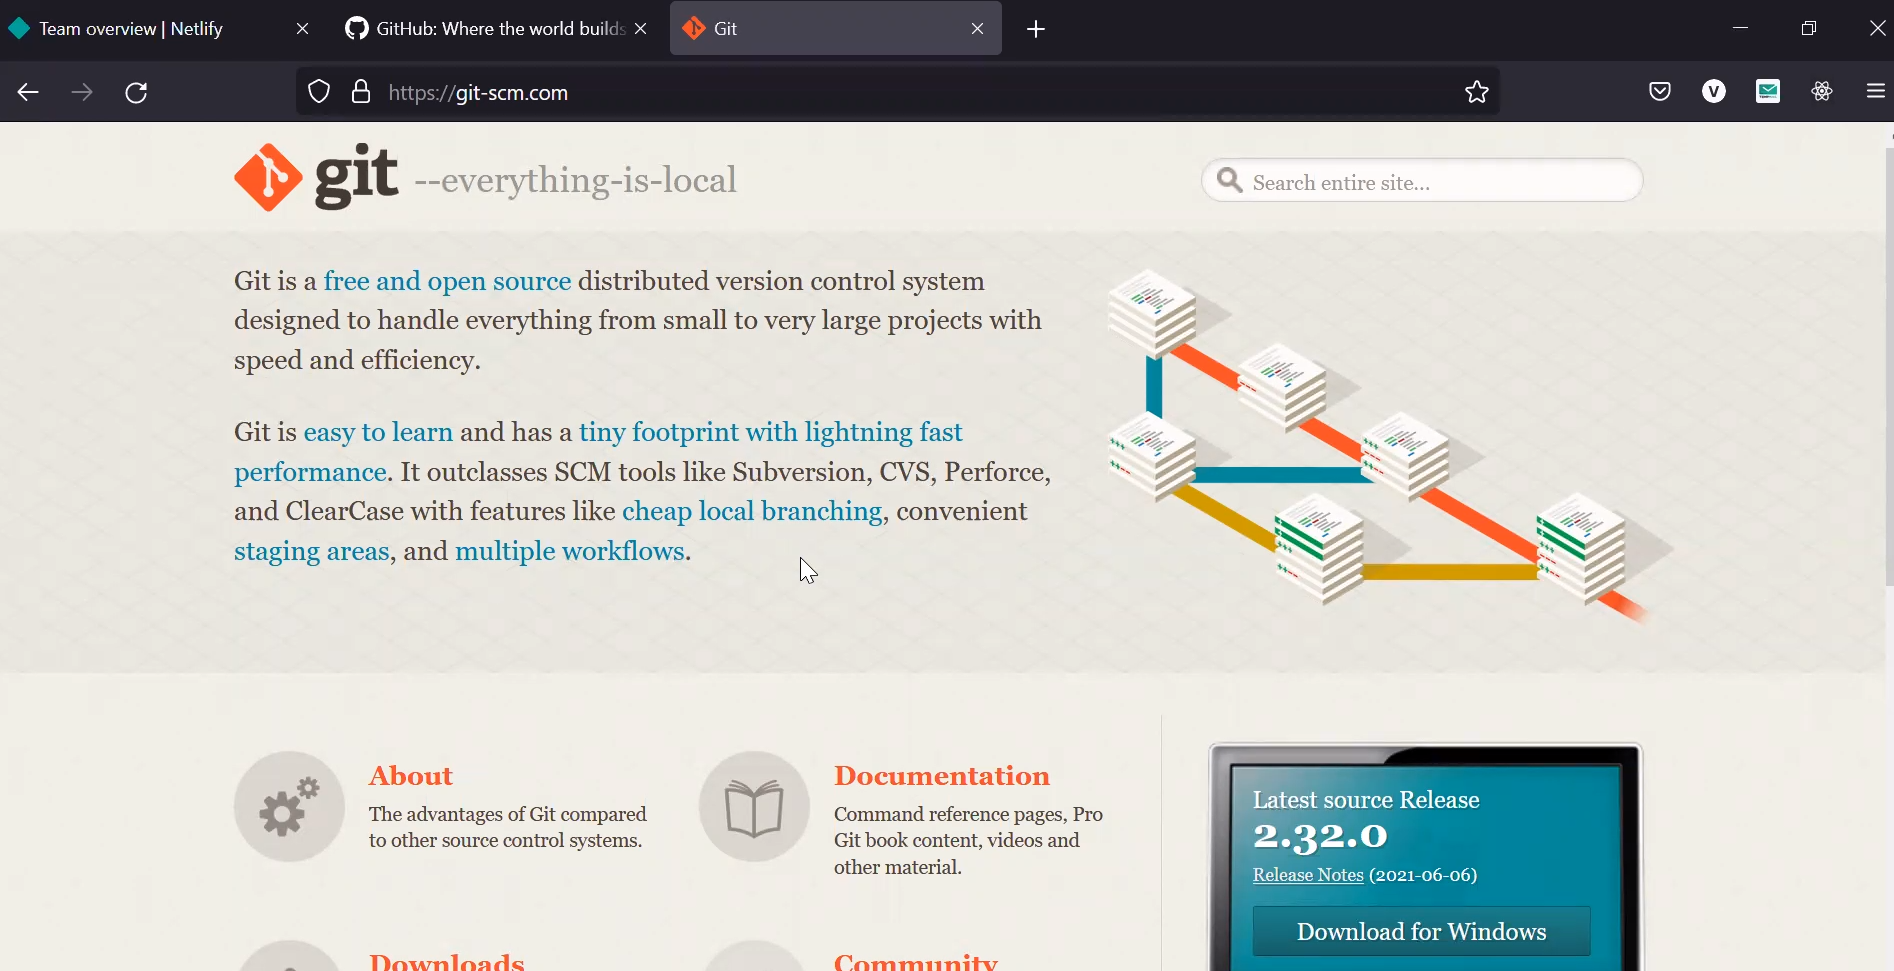This screenshot has height=971, width=1894.
Task: Show site security padlock info
Action: pyautogui.click(x=361, y=92)
